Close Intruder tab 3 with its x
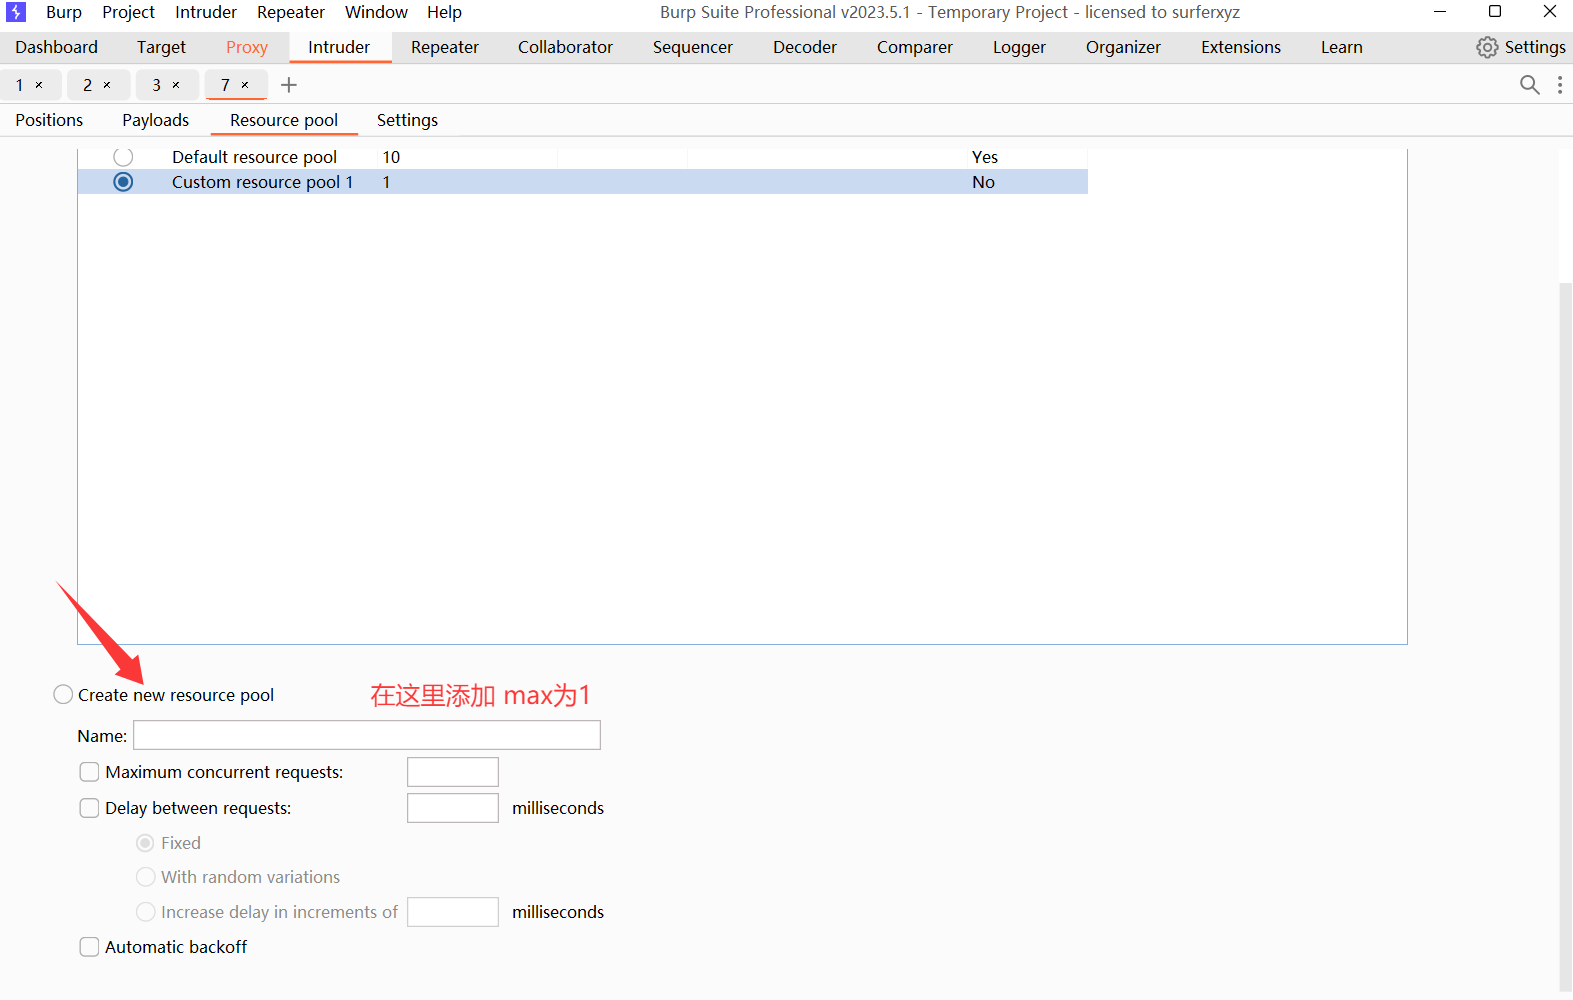The width and height of the screenshot is (1573, 1000). click(176, 85)
